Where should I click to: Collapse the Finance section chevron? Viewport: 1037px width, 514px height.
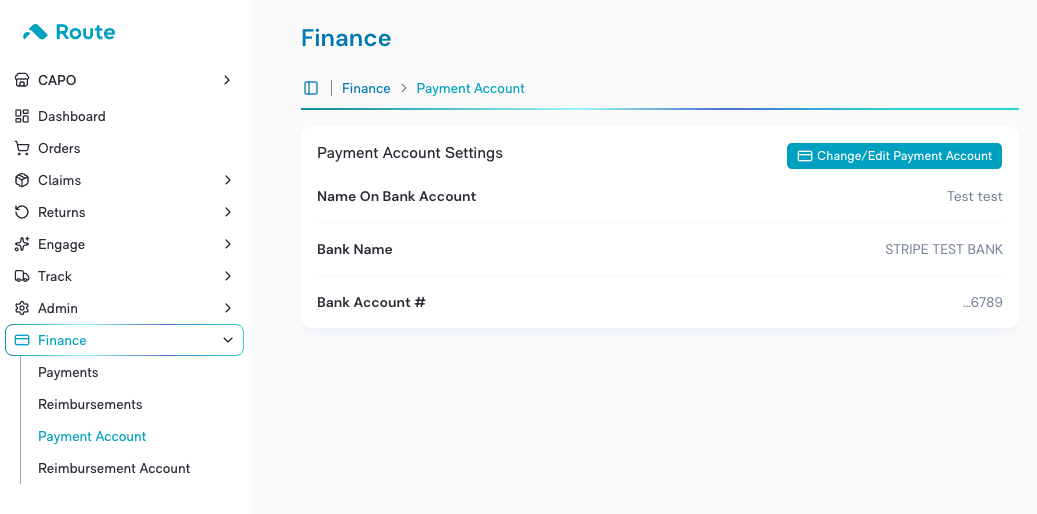[228, 340]
